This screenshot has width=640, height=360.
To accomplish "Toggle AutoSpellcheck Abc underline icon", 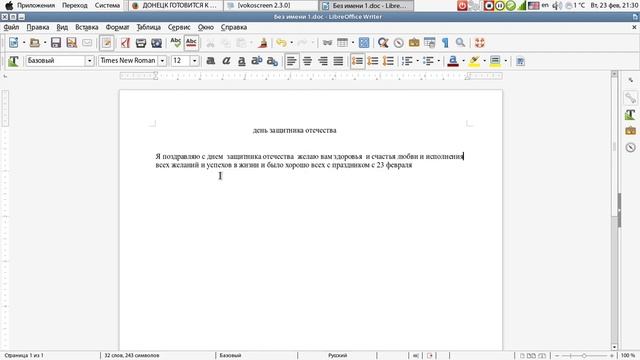I will tap(191, 43).
